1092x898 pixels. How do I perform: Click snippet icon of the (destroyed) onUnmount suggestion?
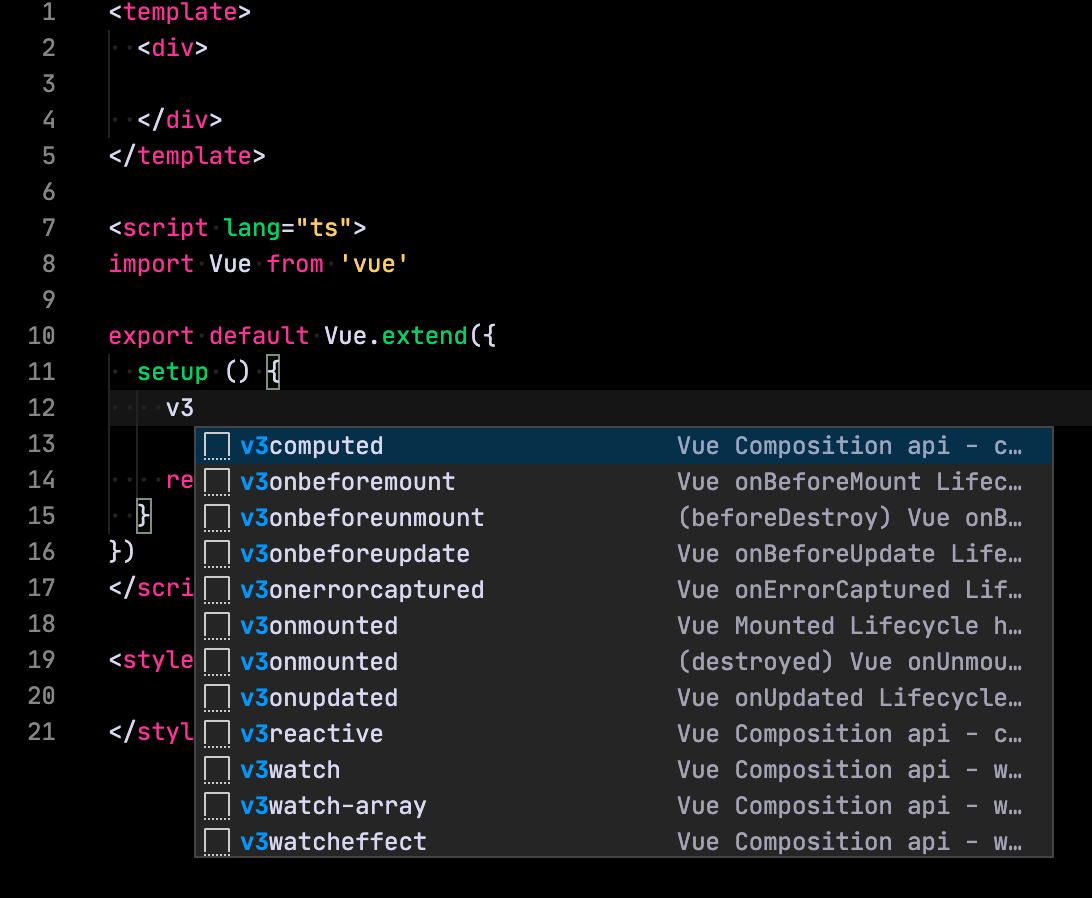coord(217,662)
